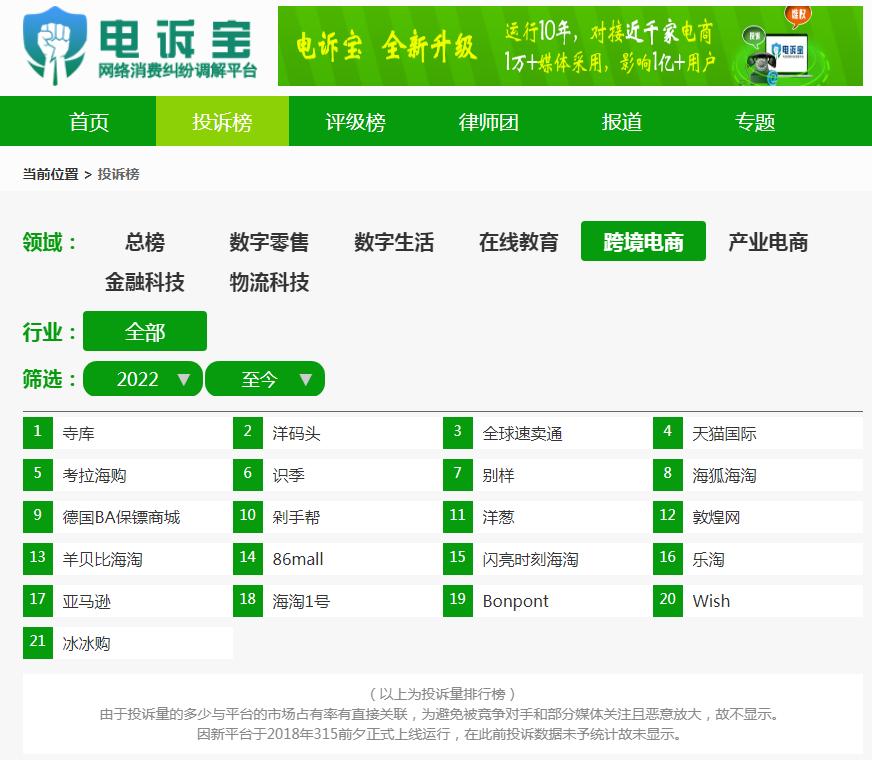Viewport: 872px width, 760px height.
Task: Open the 至今 date dropdown
Action: click(x=265, y=379)
